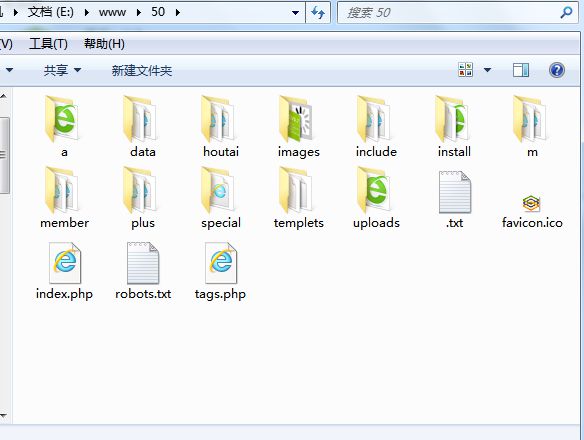Open the help question mark icon

coord(556,70)
